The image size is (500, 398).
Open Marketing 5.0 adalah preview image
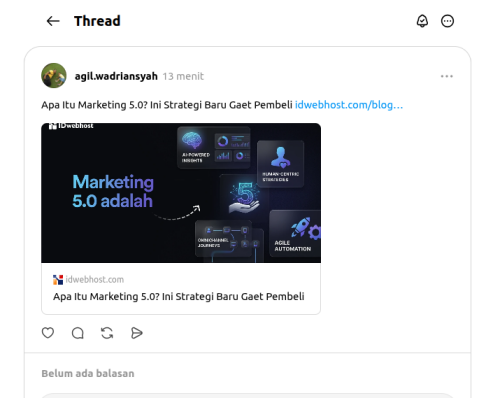[x=181, y=193]
